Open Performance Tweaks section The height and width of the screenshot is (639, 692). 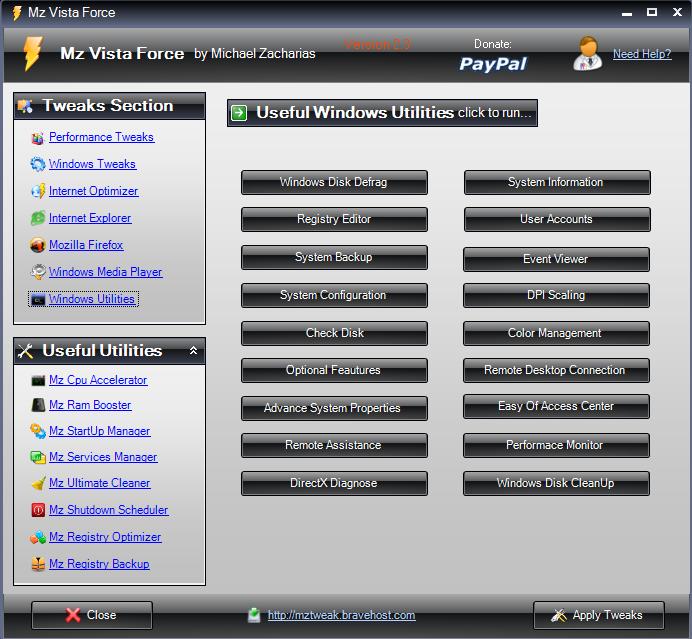click(x=101, y=137)
